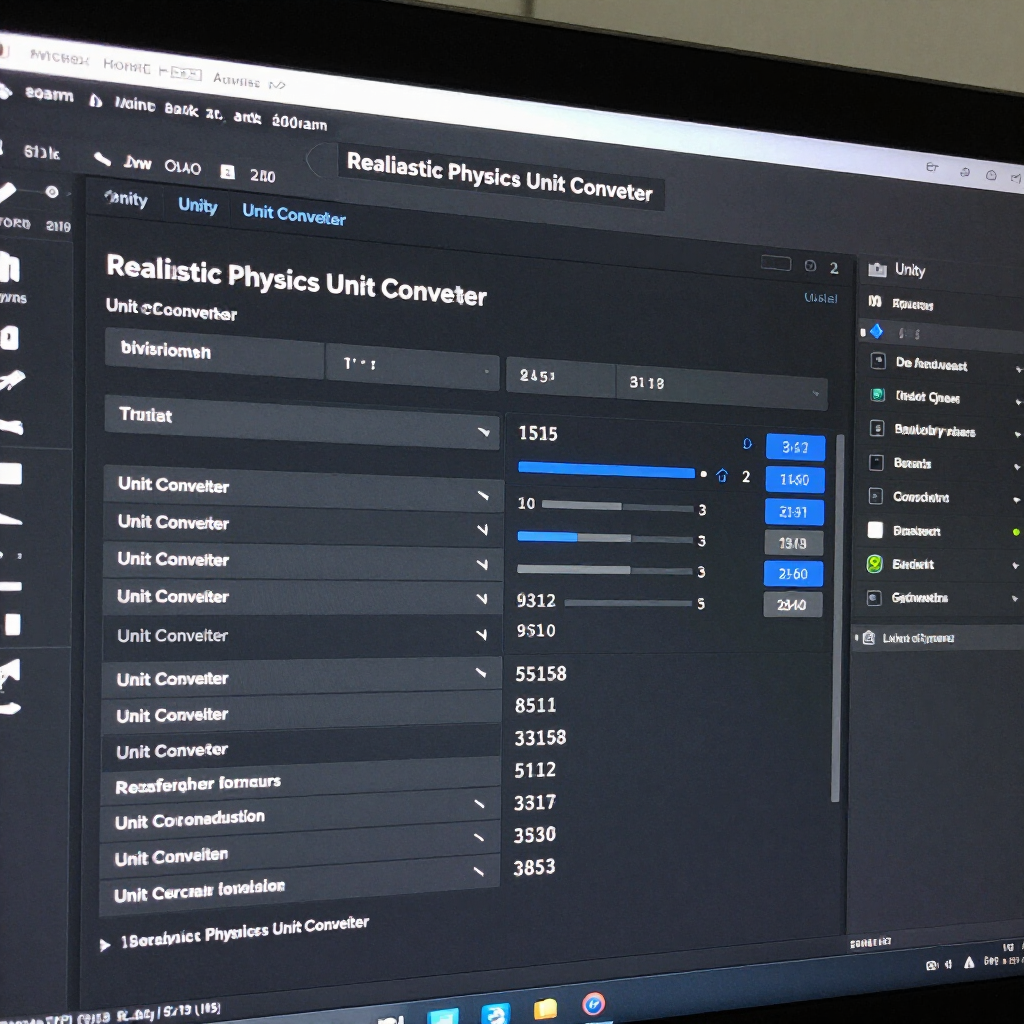Toggle the checkbox fifth in right panel list
The image size is (1024, 1024).
click(876, 496)
